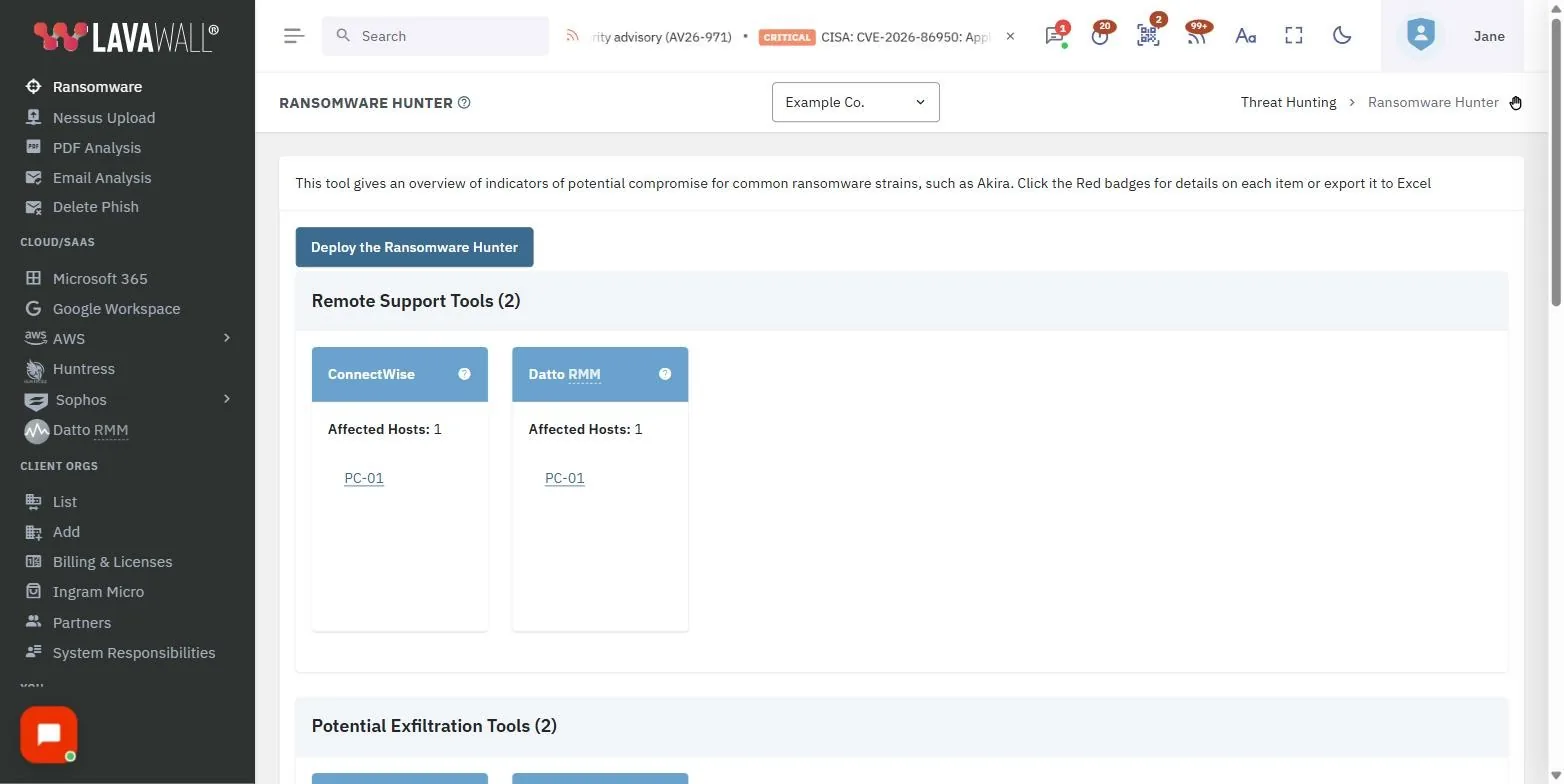Open the Example Co. organization dropdown
The width and height of the screenshot is (1564, 784).
coord(855,102)
